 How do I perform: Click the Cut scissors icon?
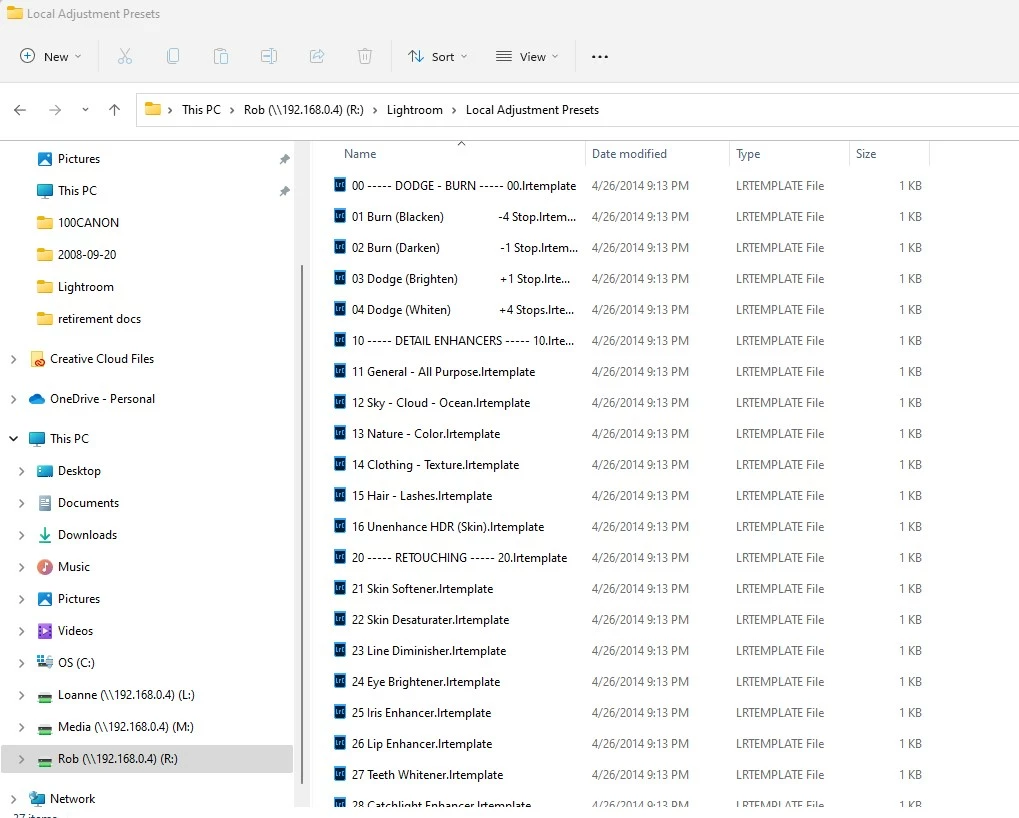[125, 57]
